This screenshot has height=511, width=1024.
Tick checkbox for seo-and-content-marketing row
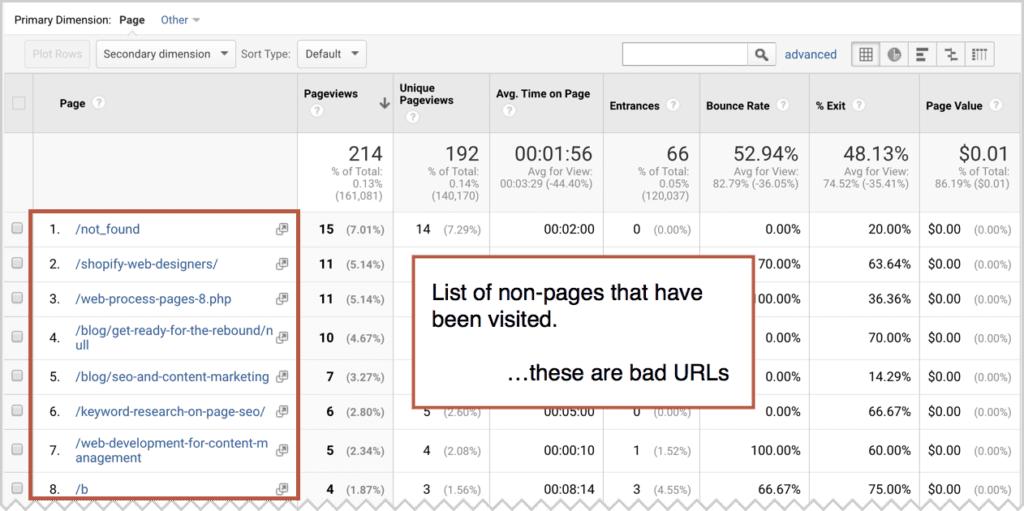coord(17,376)
